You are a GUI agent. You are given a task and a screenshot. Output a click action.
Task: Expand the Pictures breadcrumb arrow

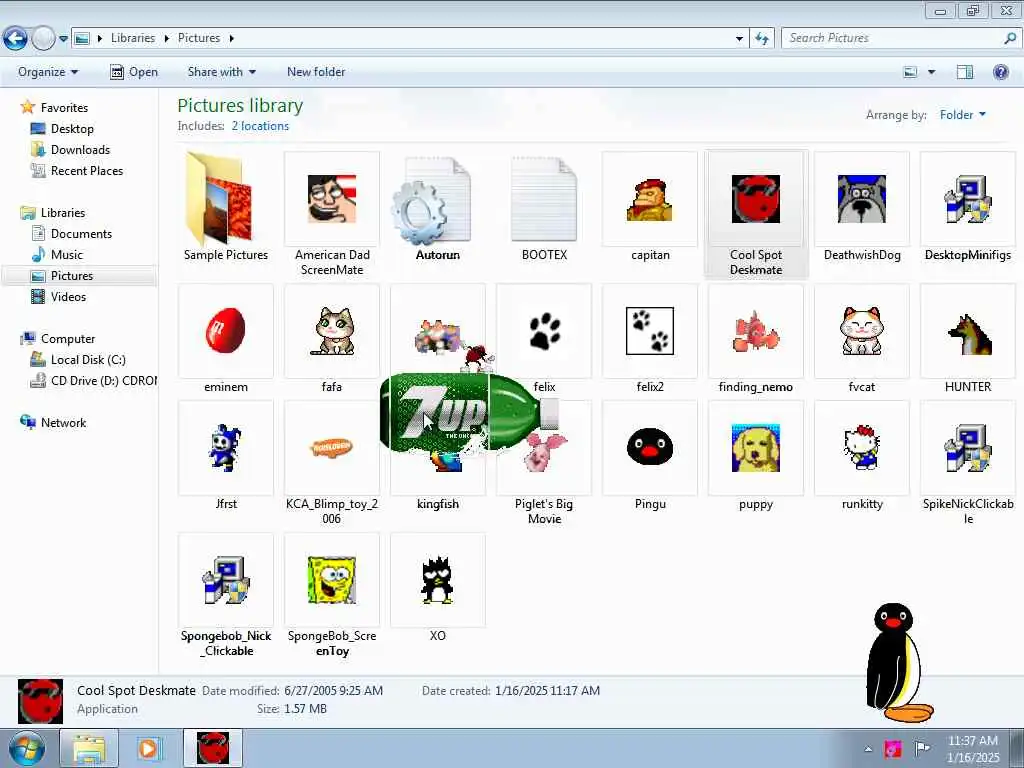coord(231,39)
